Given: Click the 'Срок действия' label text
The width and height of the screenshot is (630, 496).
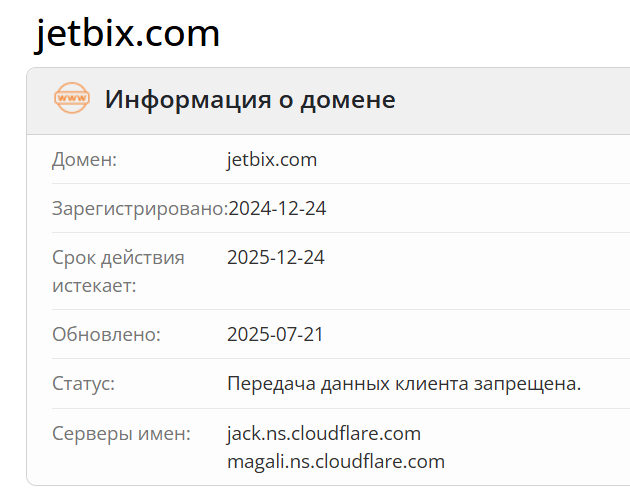Looking at the screenshot, I should (118, 258).
